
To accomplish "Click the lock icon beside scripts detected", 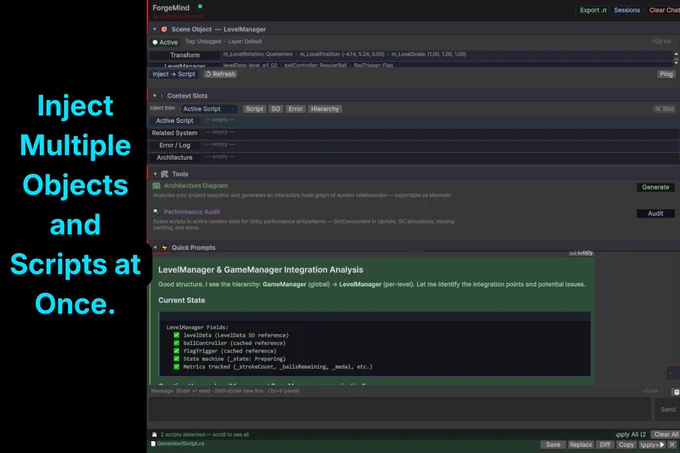I will tap(154, 434).
